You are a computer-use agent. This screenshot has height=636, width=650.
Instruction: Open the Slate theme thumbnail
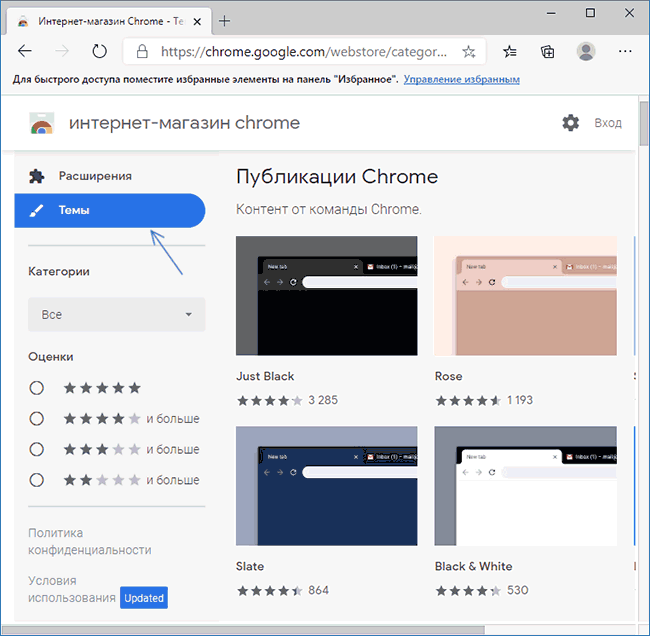327,486
